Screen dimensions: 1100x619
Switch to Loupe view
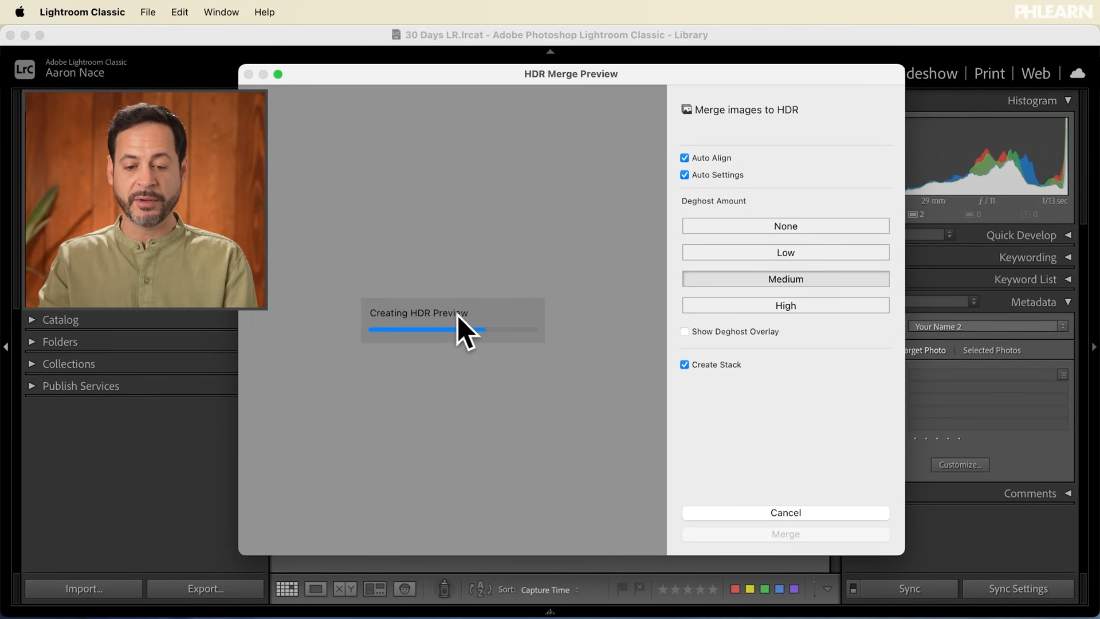click(x=316, y=589)
